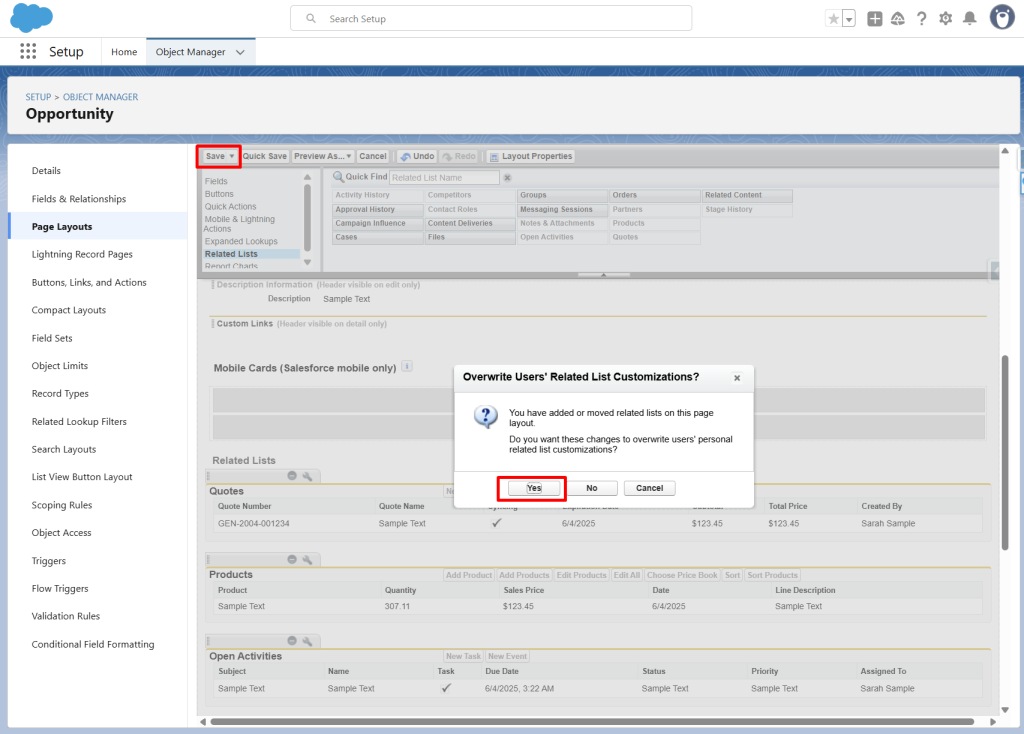Viewport: 1024px width, 734px height.
Task: Open the notifications bell
Action: (969, 19)
